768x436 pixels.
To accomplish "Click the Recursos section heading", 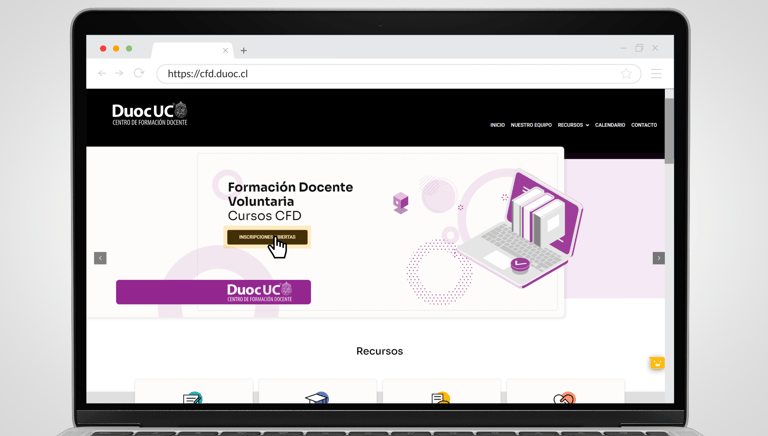I will click(x=380, y=351).
